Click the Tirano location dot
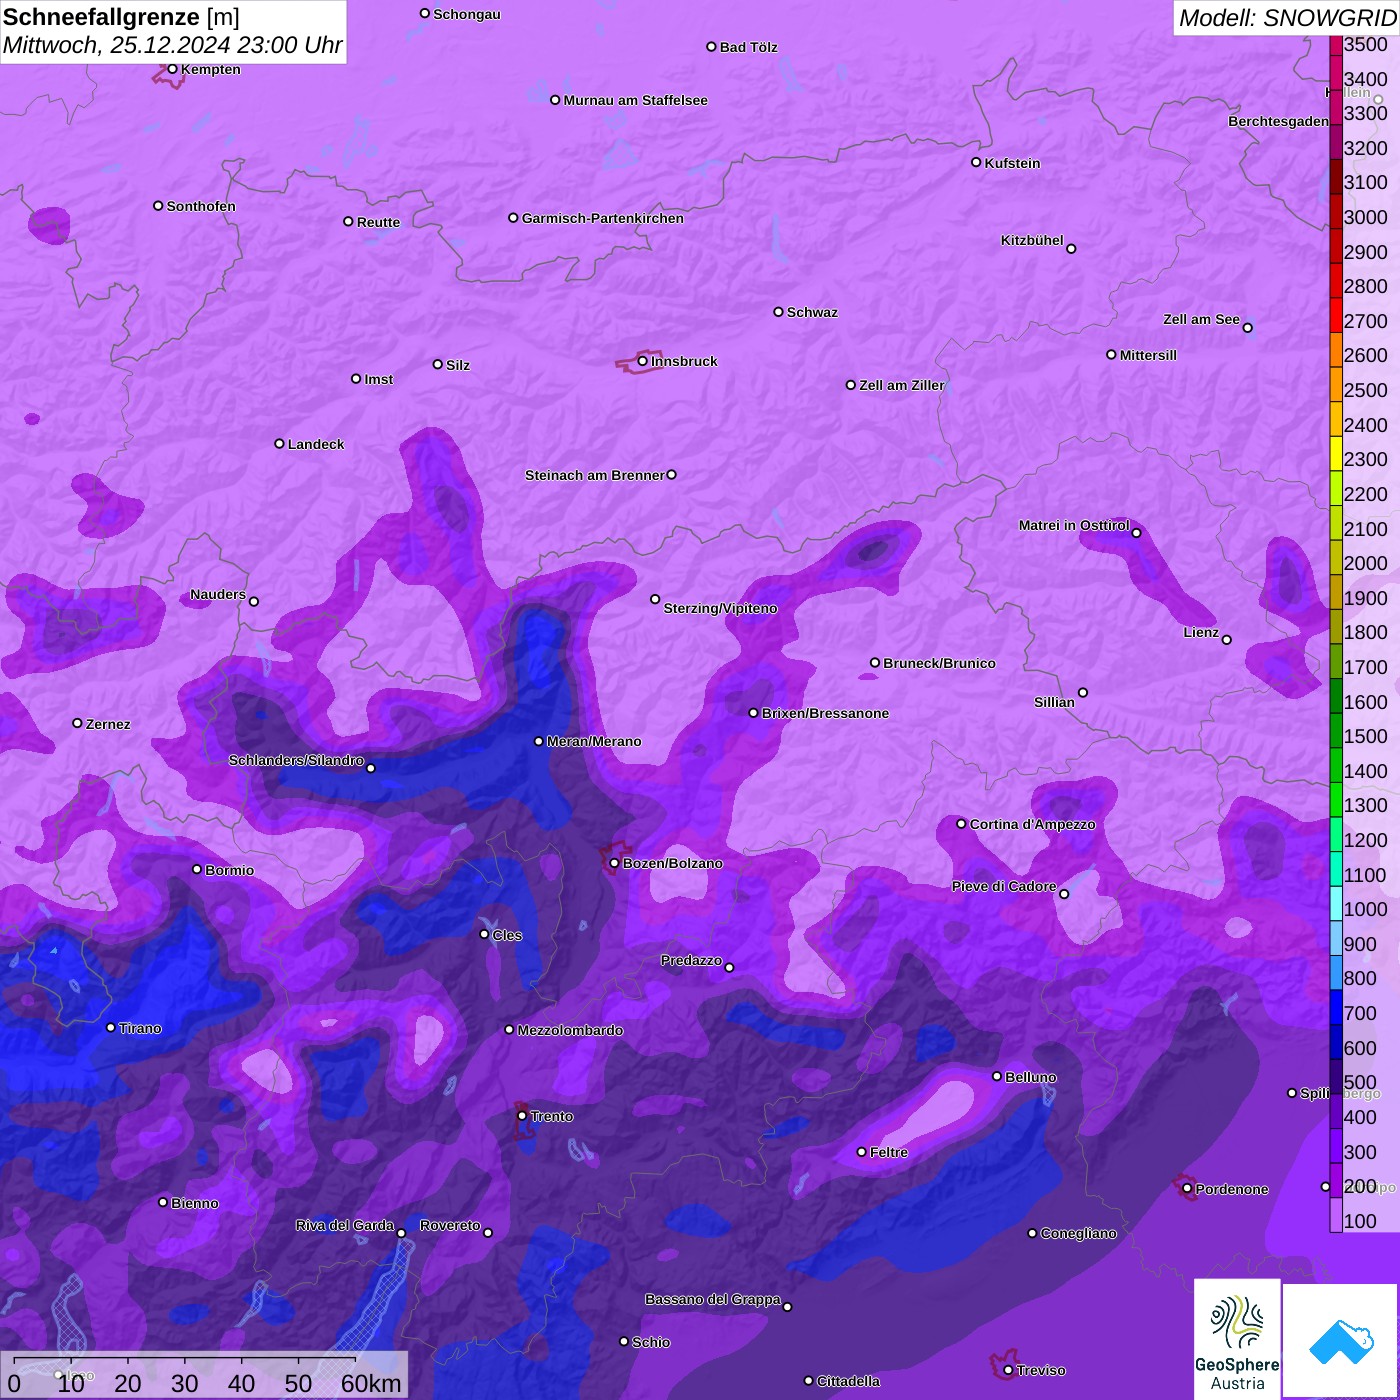 [x=111, y=1027]
